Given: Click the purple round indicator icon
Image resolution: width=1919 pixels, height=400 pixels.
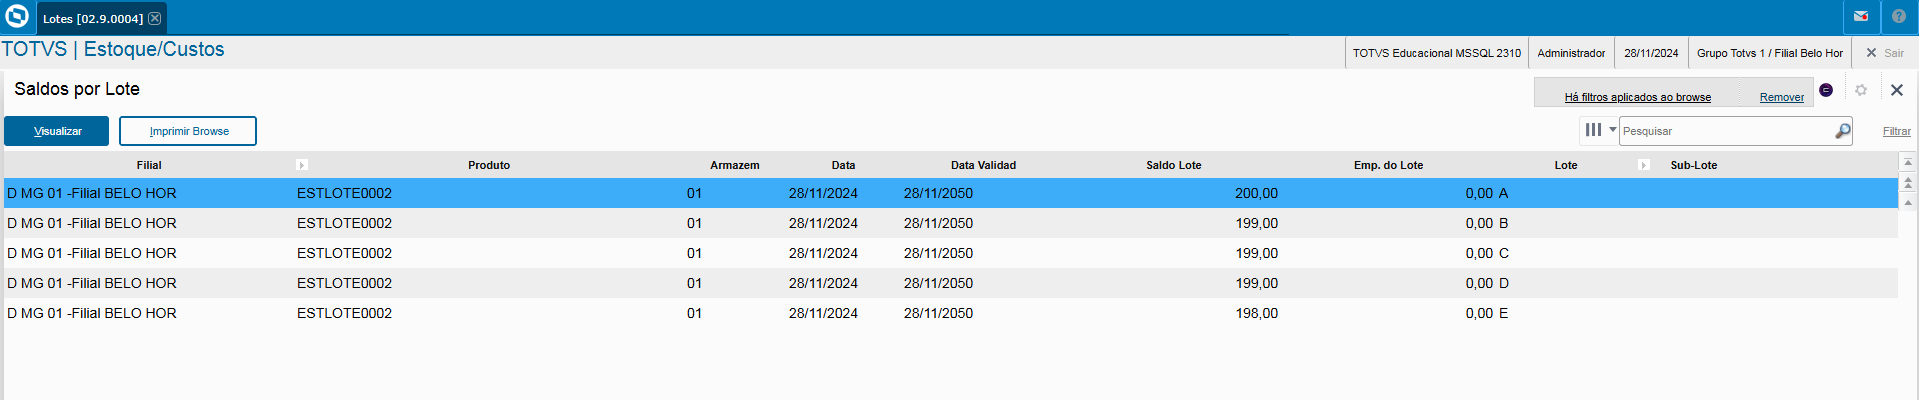Looking at the screenshot, I should (1826, 90).
